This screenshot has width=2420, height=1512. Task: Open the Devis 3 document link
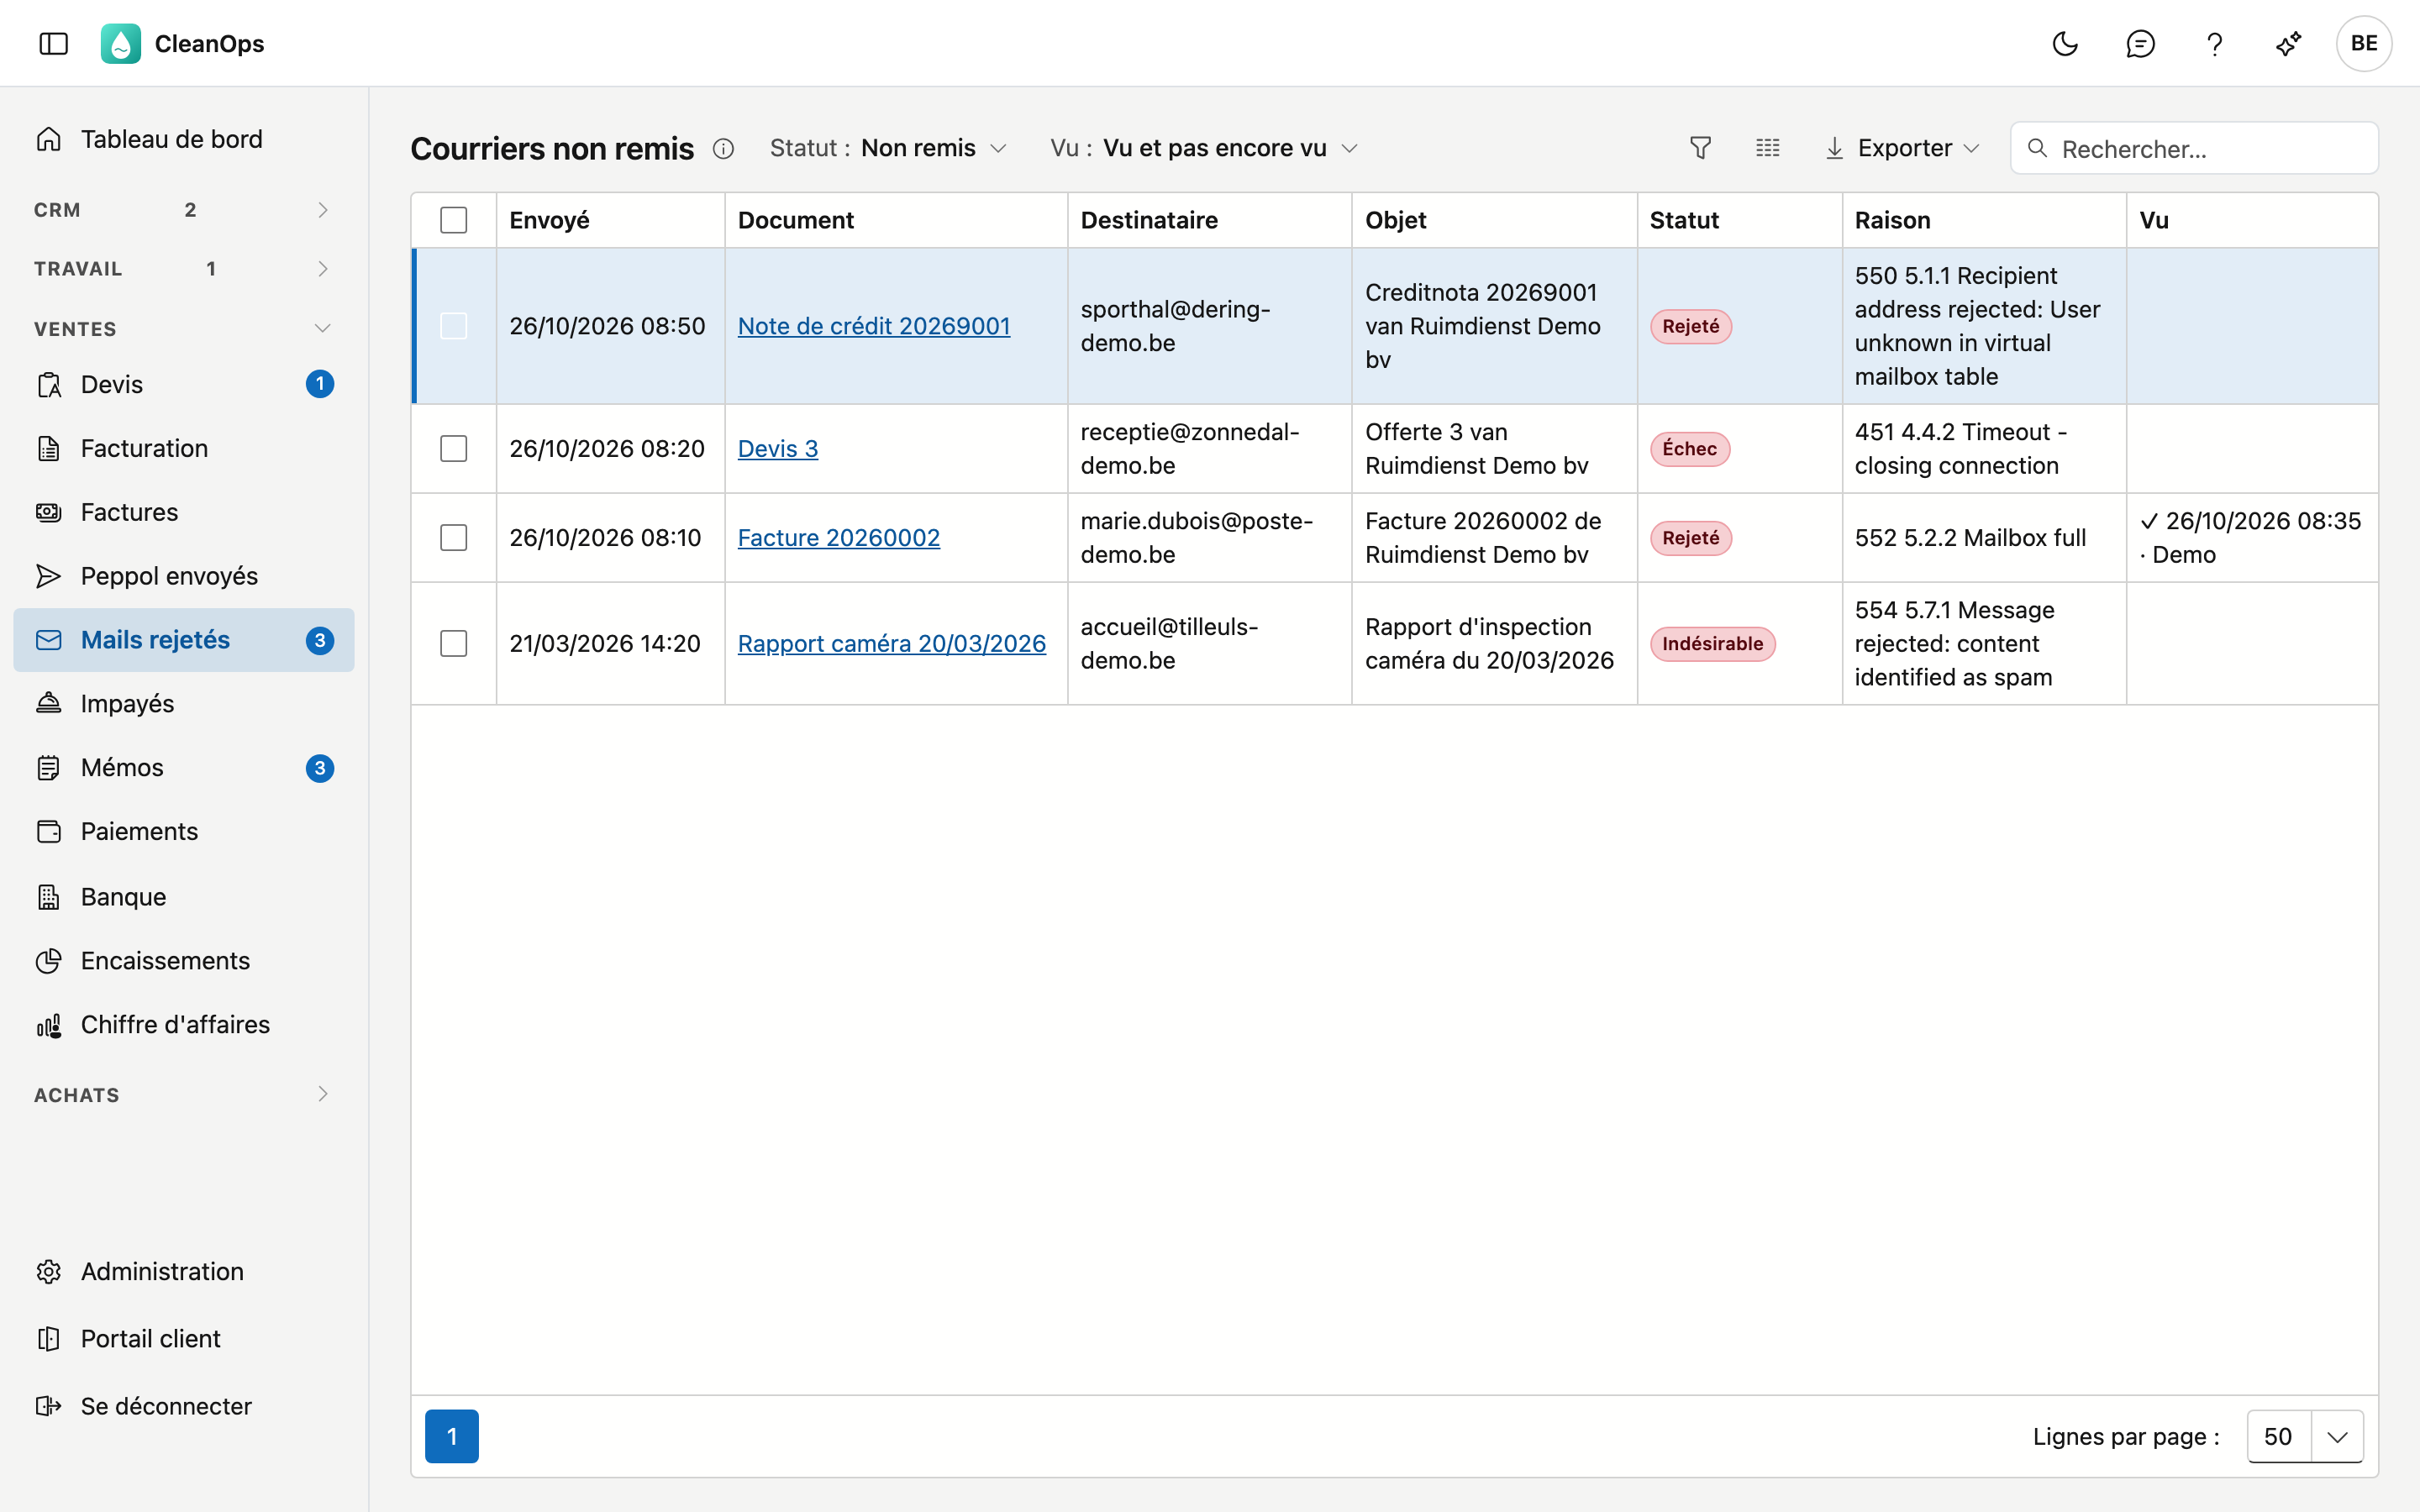[778, 448]
